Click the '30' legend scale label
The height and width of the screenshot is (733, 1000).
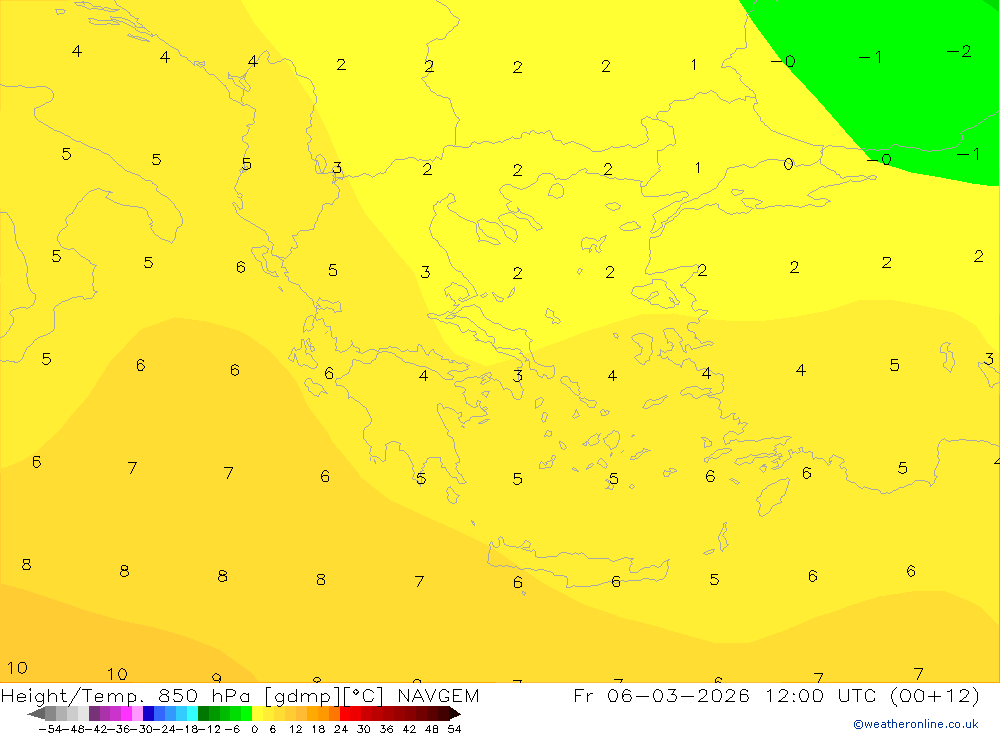[364, 729]
